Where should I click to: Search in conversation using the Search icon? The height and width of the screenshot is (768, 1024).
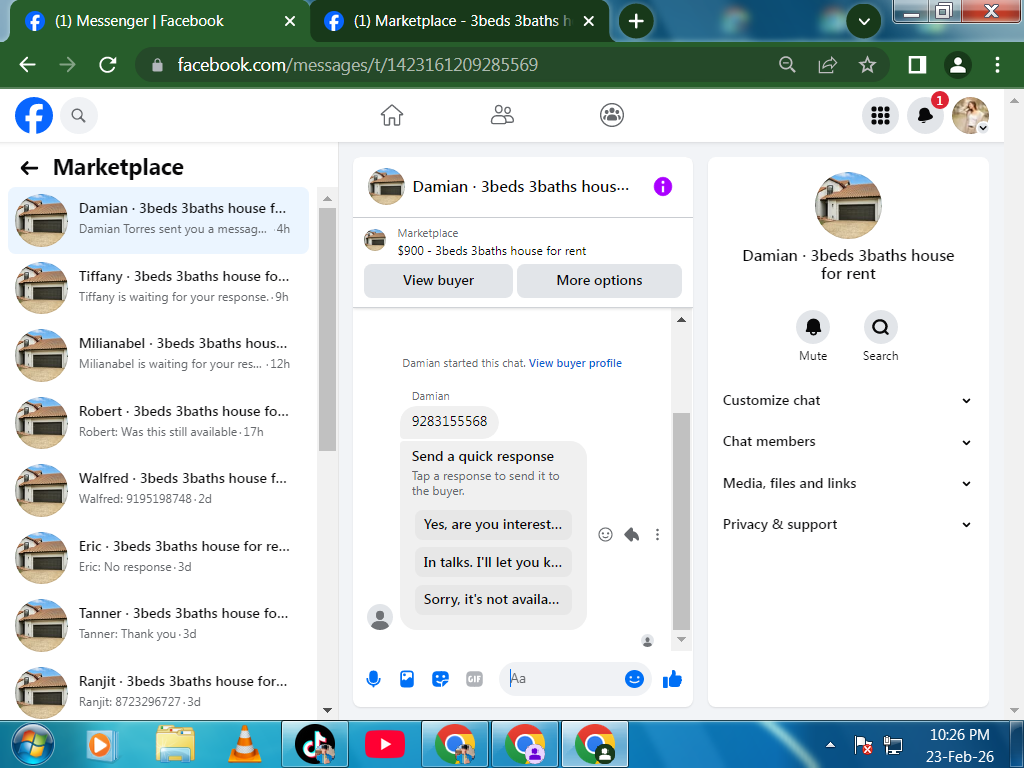[x=880, y=327]
